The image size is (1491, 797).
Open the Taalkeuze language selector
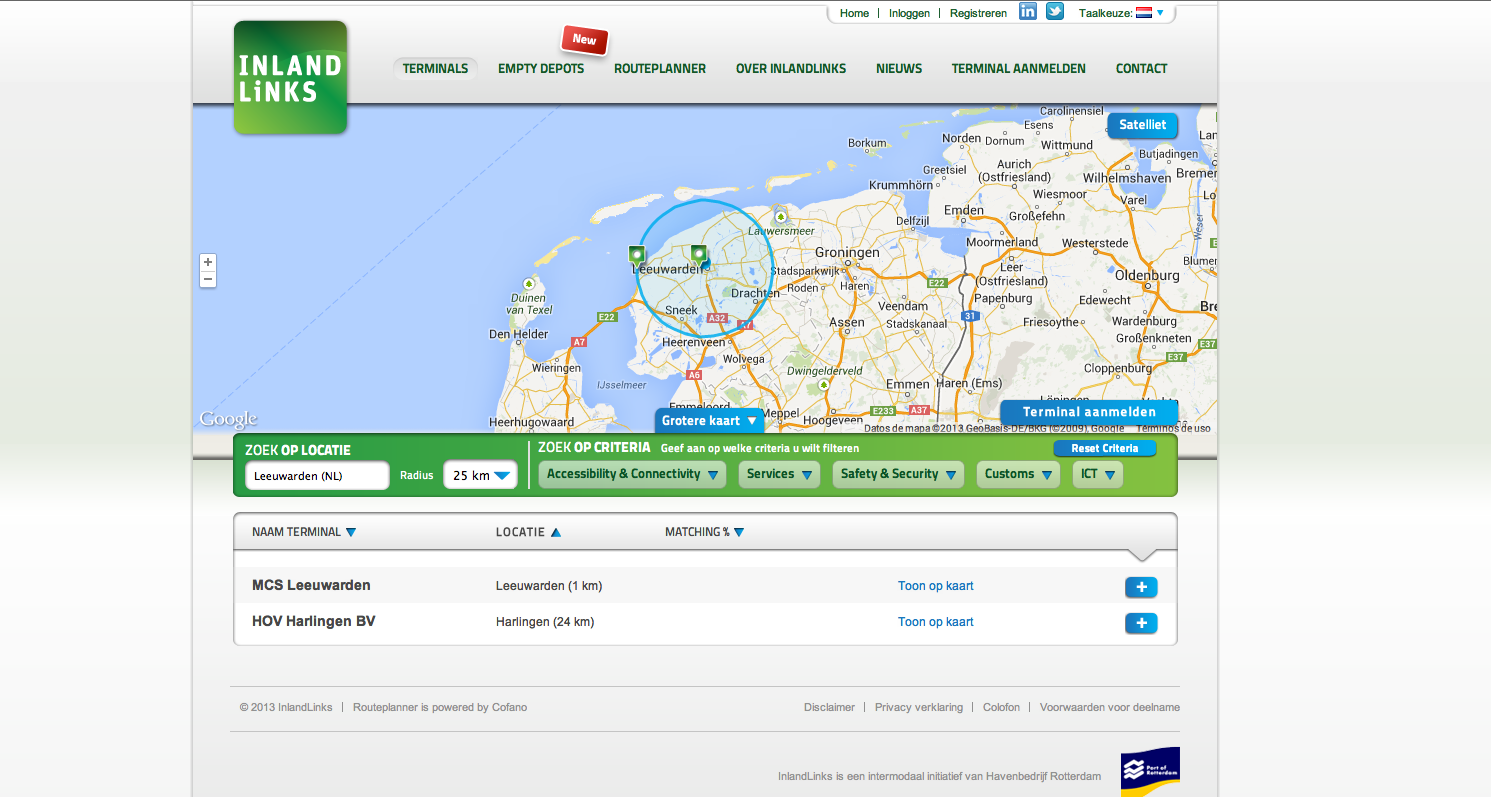[1149, 13]
